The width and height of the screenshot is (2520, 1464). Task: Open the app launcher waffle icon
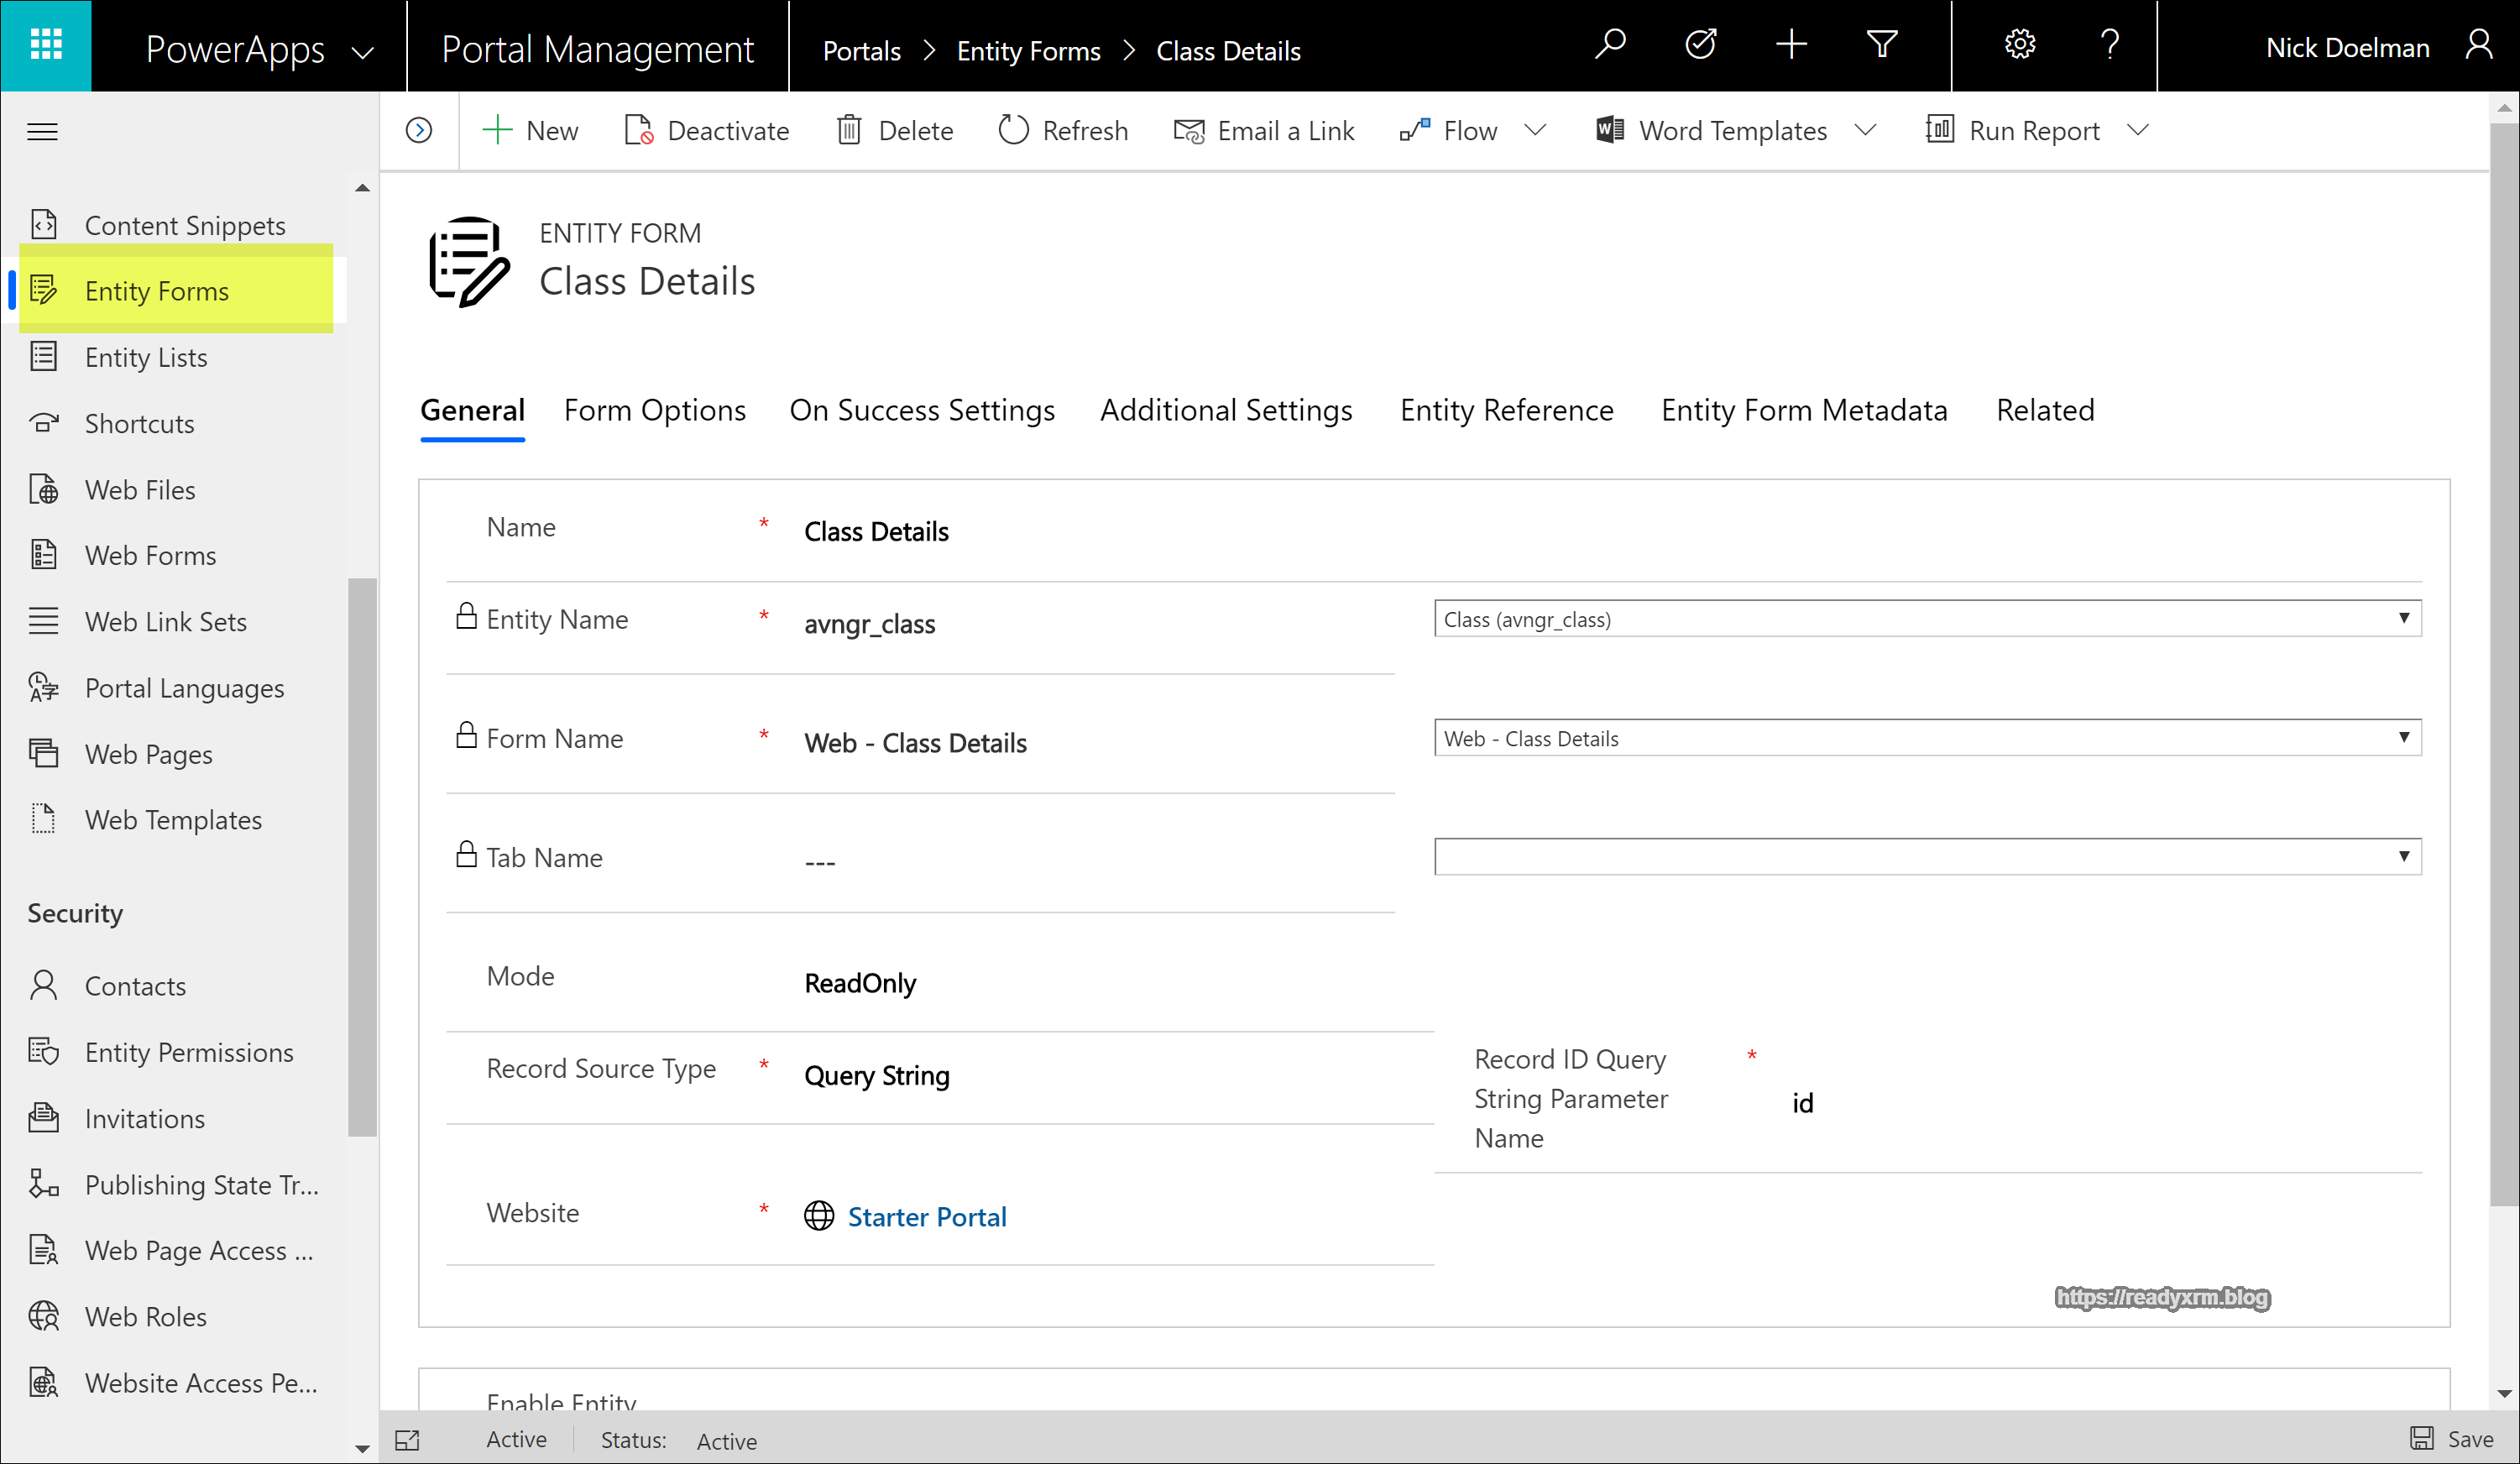(46, 45)
